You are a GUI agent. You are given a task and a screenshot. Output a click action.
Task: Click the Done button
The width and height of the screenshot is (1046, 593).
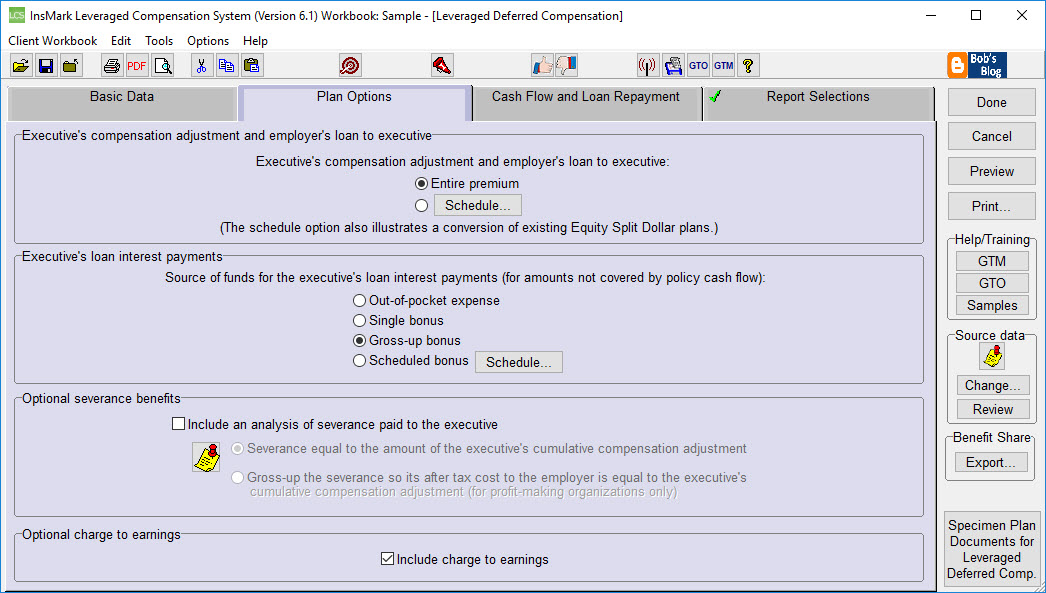point(991,101)
